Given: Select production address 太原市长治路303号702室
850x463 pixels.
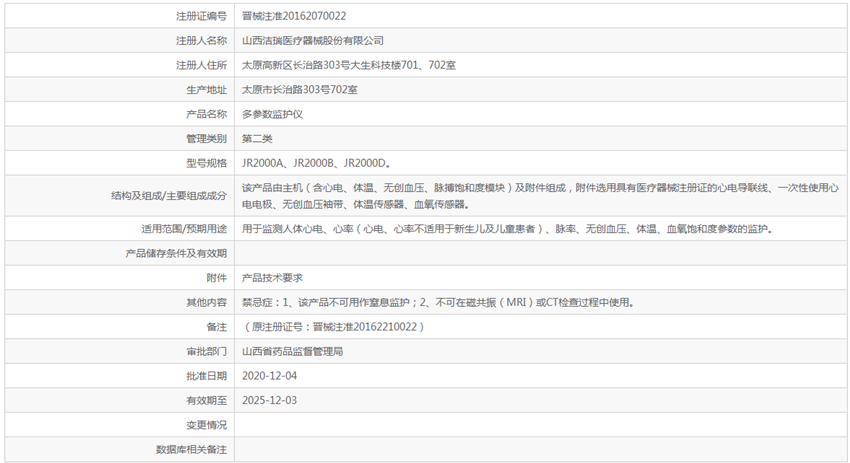Looking at the screenshot, I should coord(300,89).
